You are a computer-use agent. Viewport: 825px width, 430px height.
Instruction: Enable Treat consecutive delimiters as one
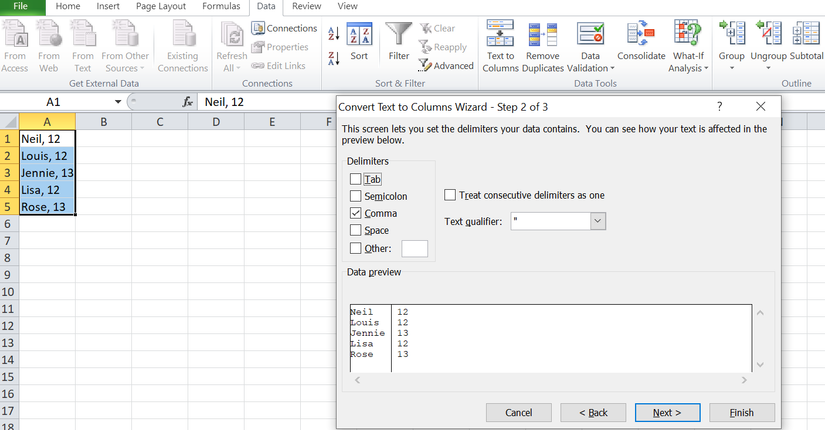(x=450, y=195)
